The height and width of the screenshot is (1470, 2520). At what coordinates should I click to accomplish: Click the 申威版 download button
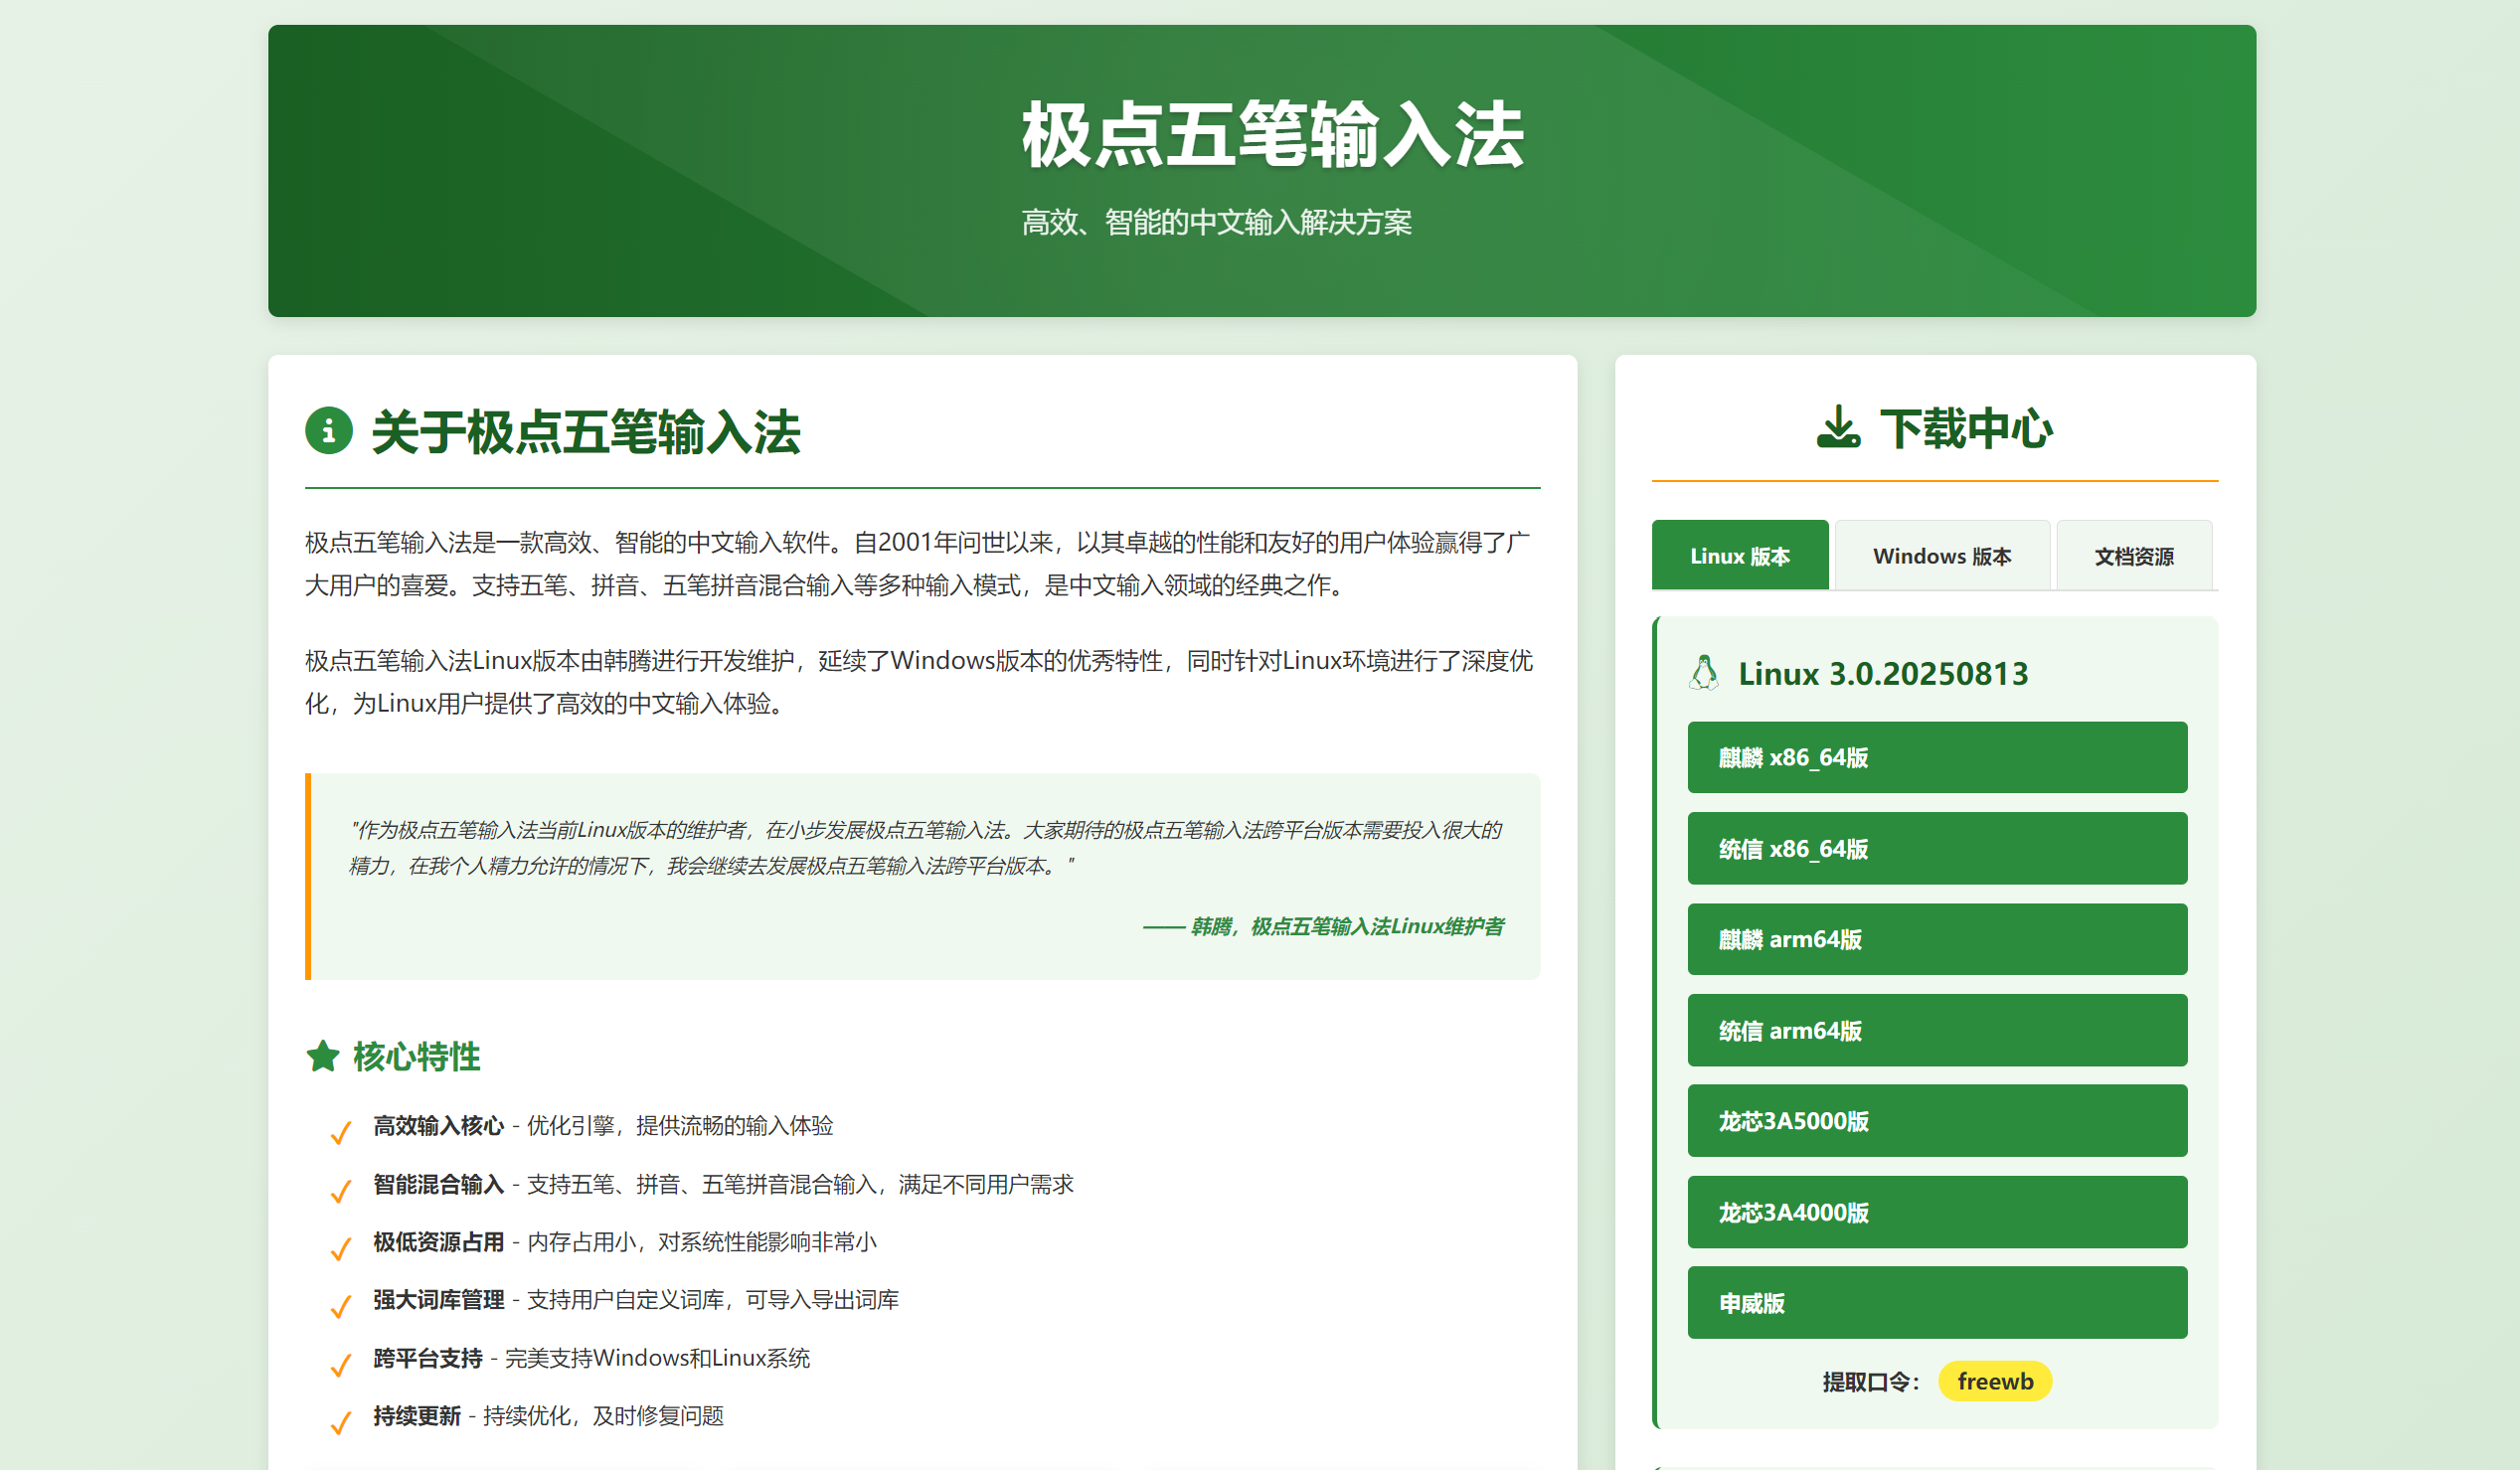coord(1937,1303)
